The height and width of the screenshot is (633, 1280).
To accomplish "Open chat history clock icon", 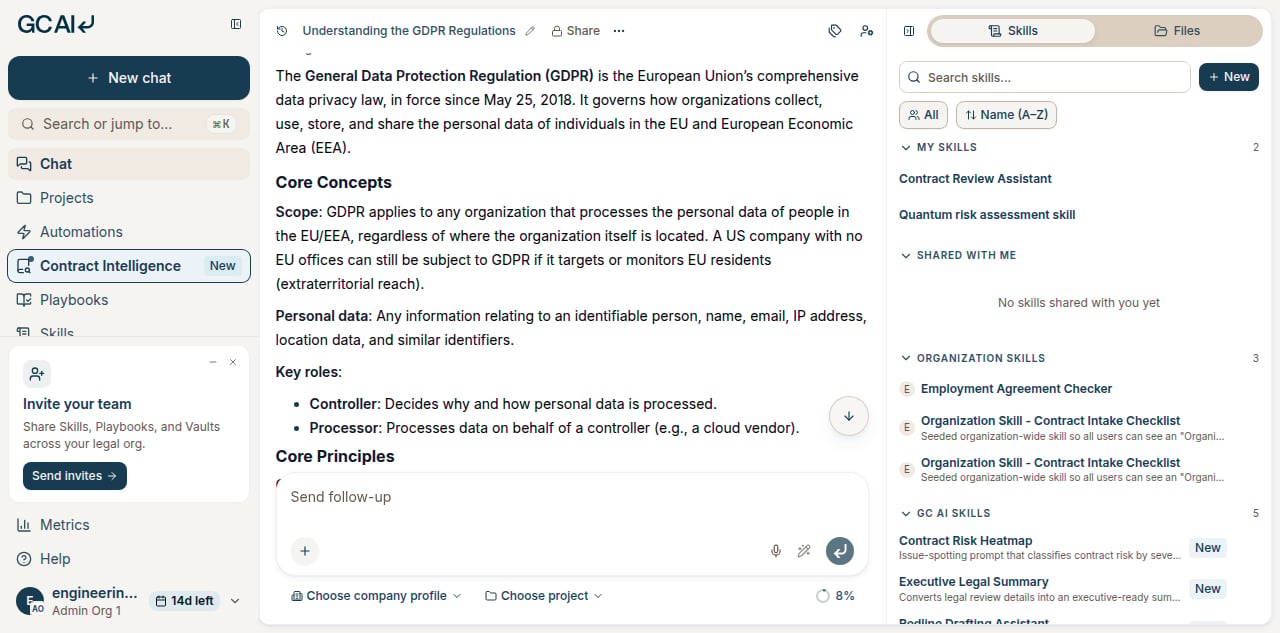I will click(282, 31).
